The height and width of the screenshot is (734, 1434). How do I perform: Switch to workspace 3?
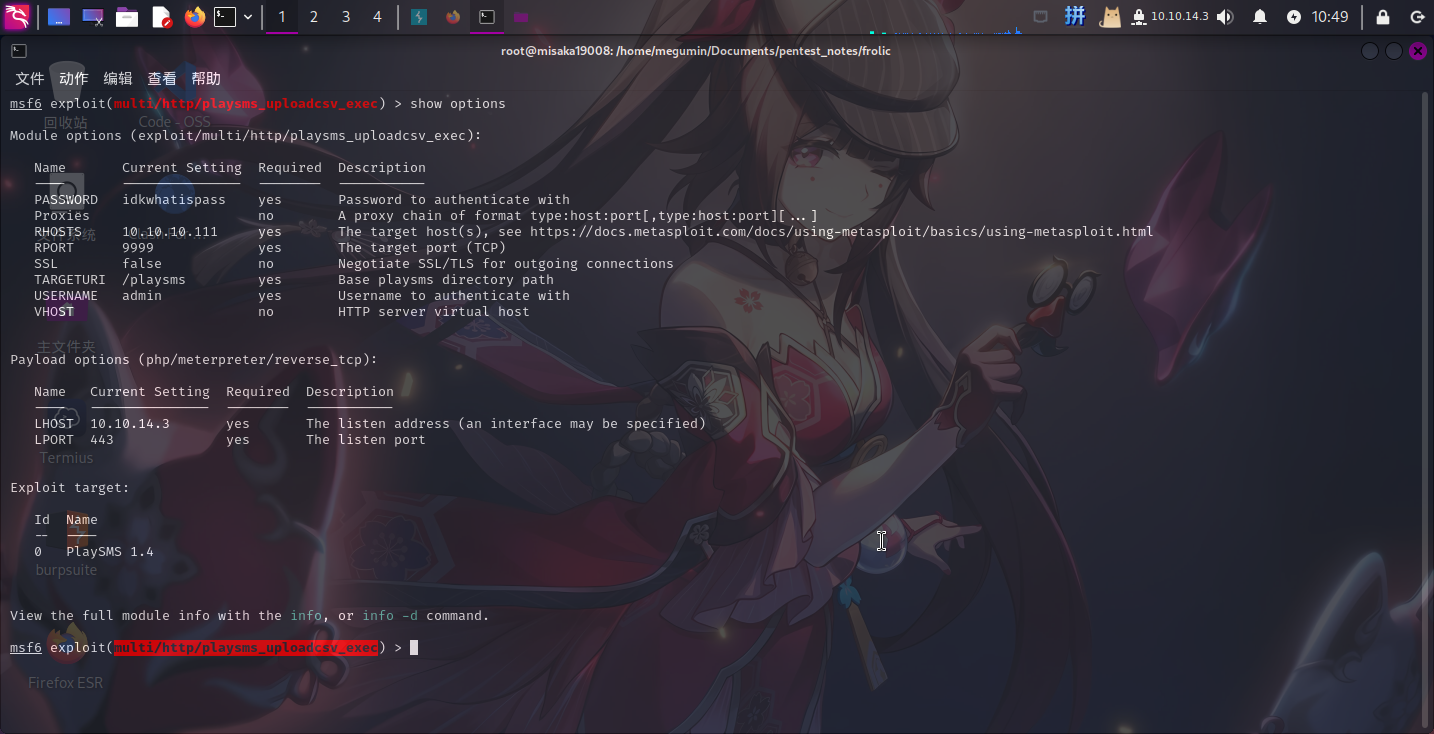click(346, 17)
